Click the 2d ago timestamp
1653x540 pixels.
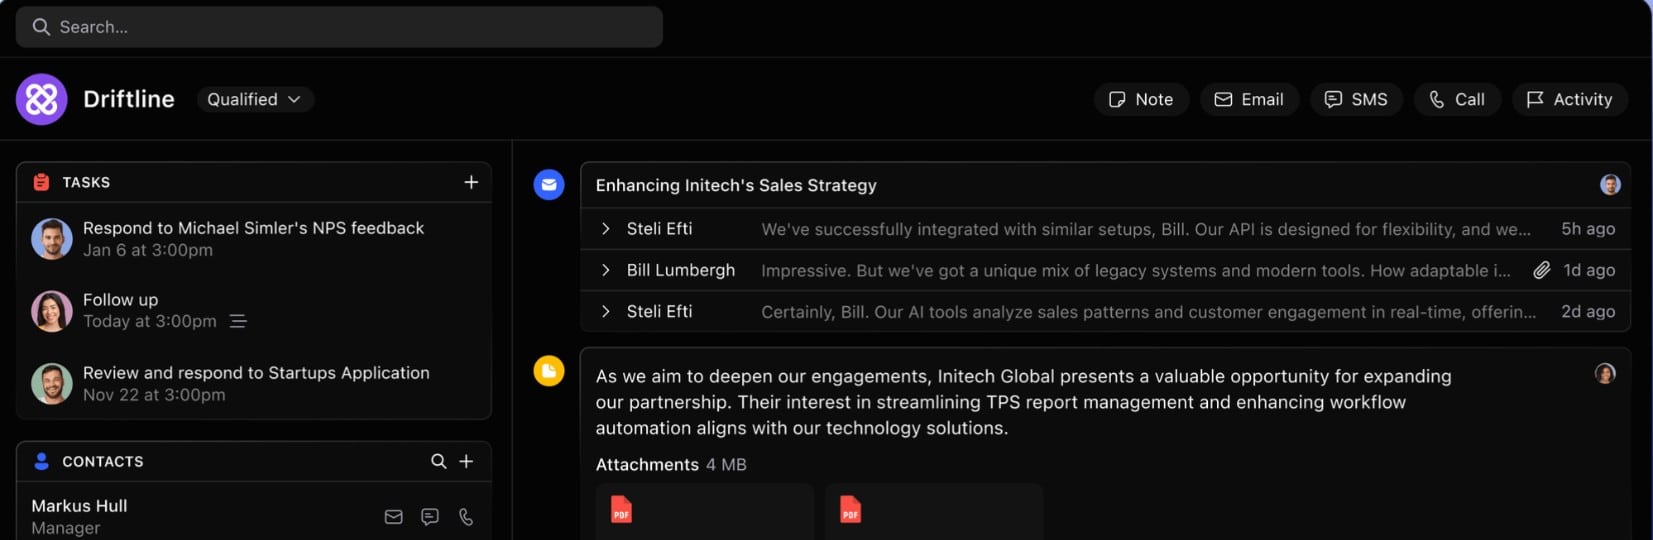tap(1588, 312)
